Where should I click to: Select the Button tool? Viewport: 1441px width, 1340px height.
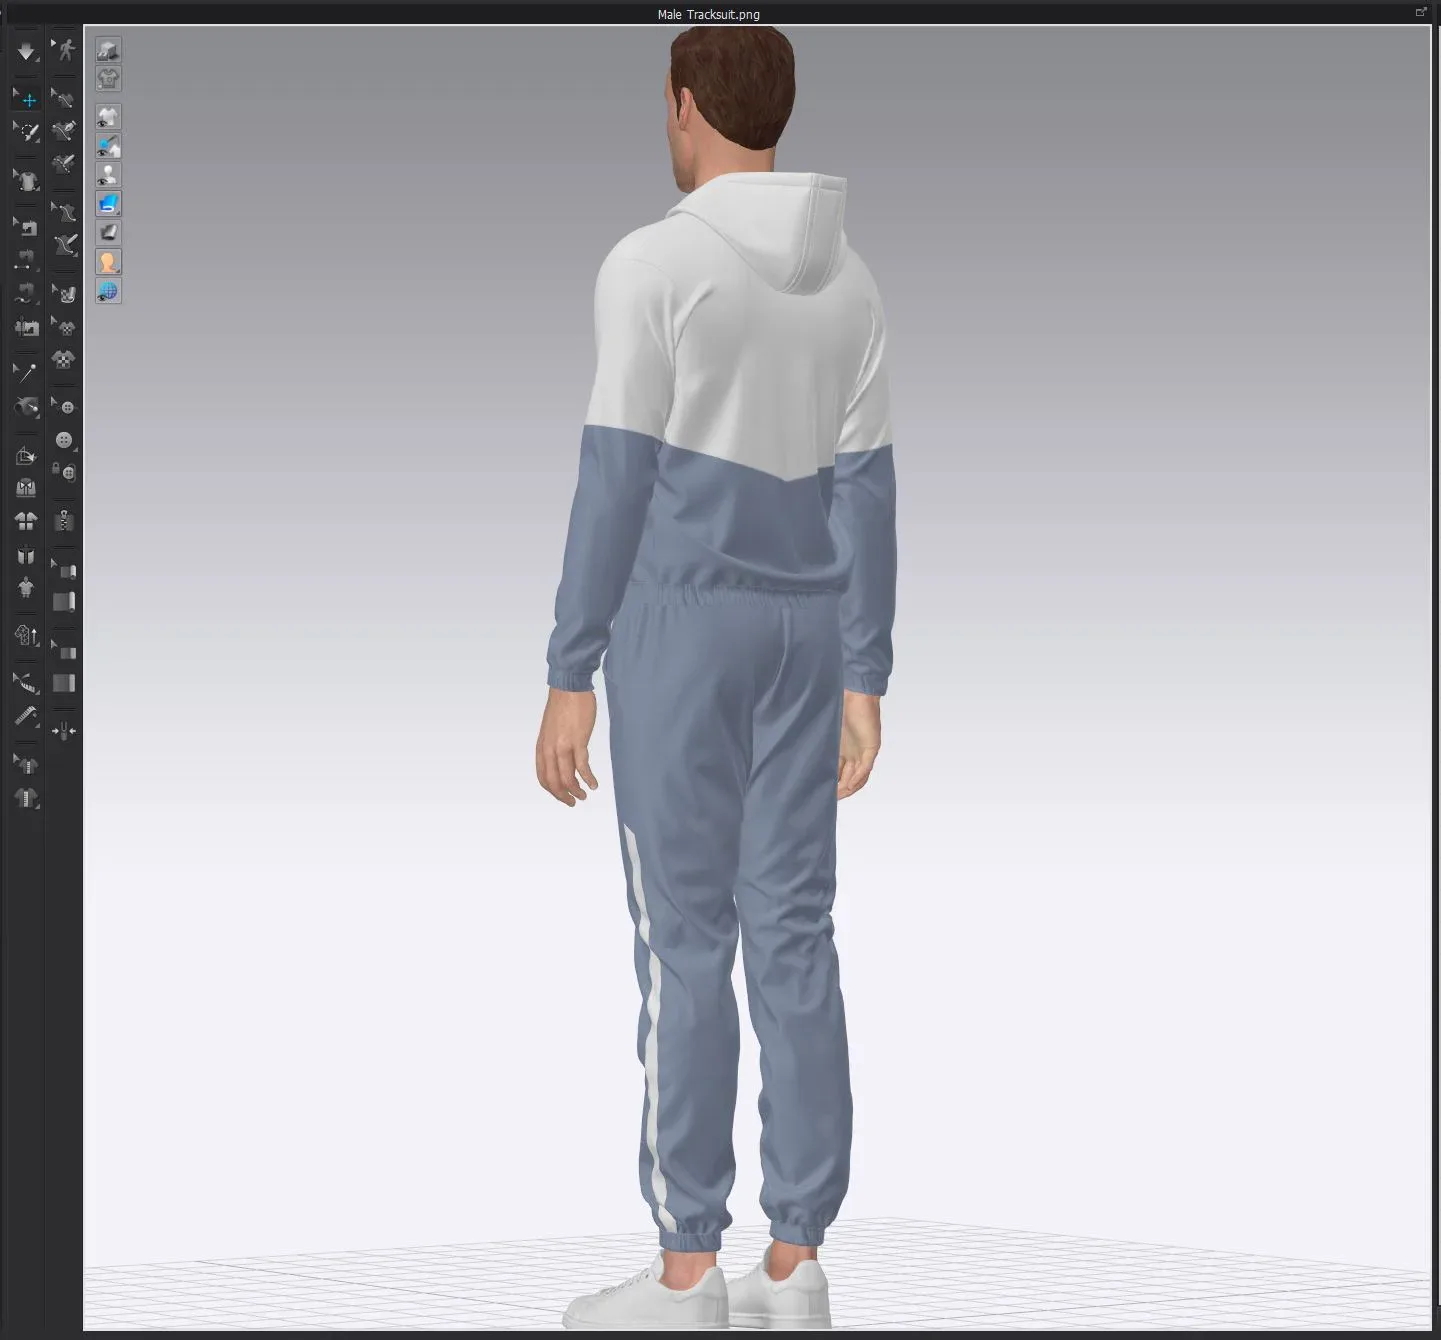pos(64,440)
